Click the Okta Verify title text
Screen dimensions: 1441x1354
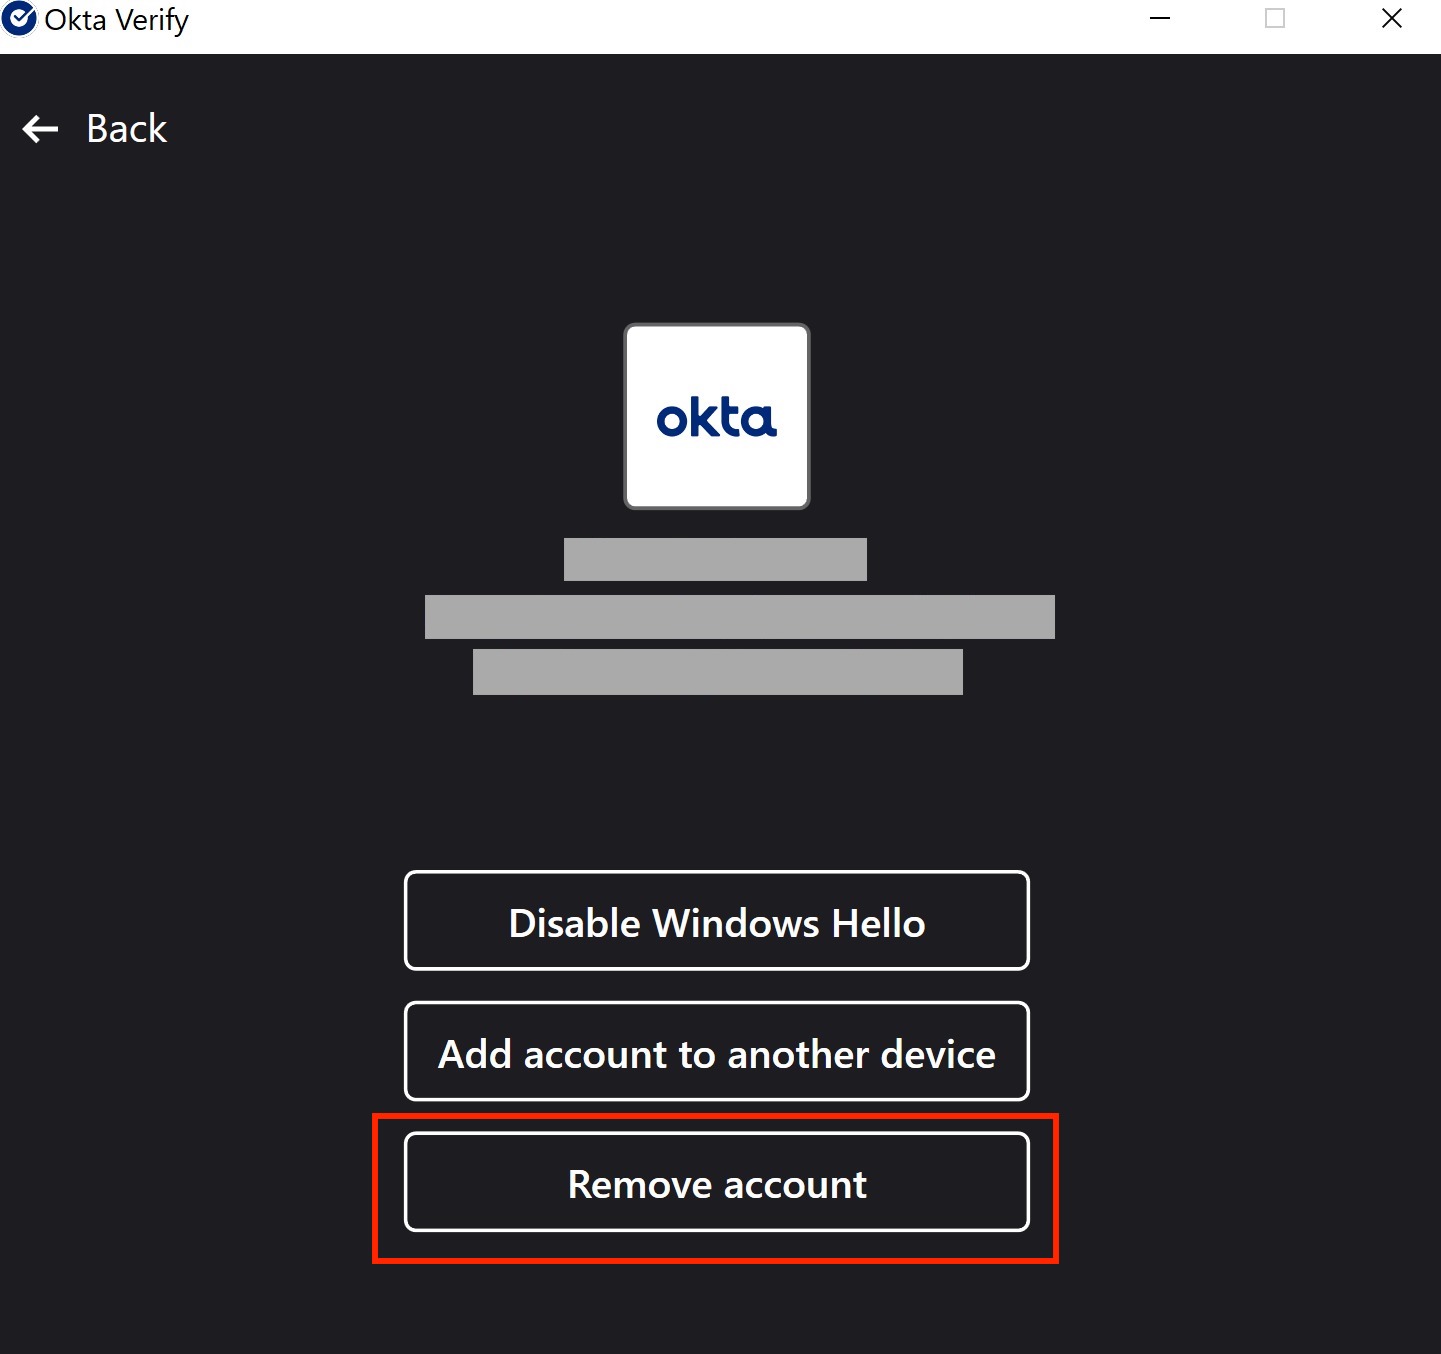pyautogui.click(x=117, y=20)
